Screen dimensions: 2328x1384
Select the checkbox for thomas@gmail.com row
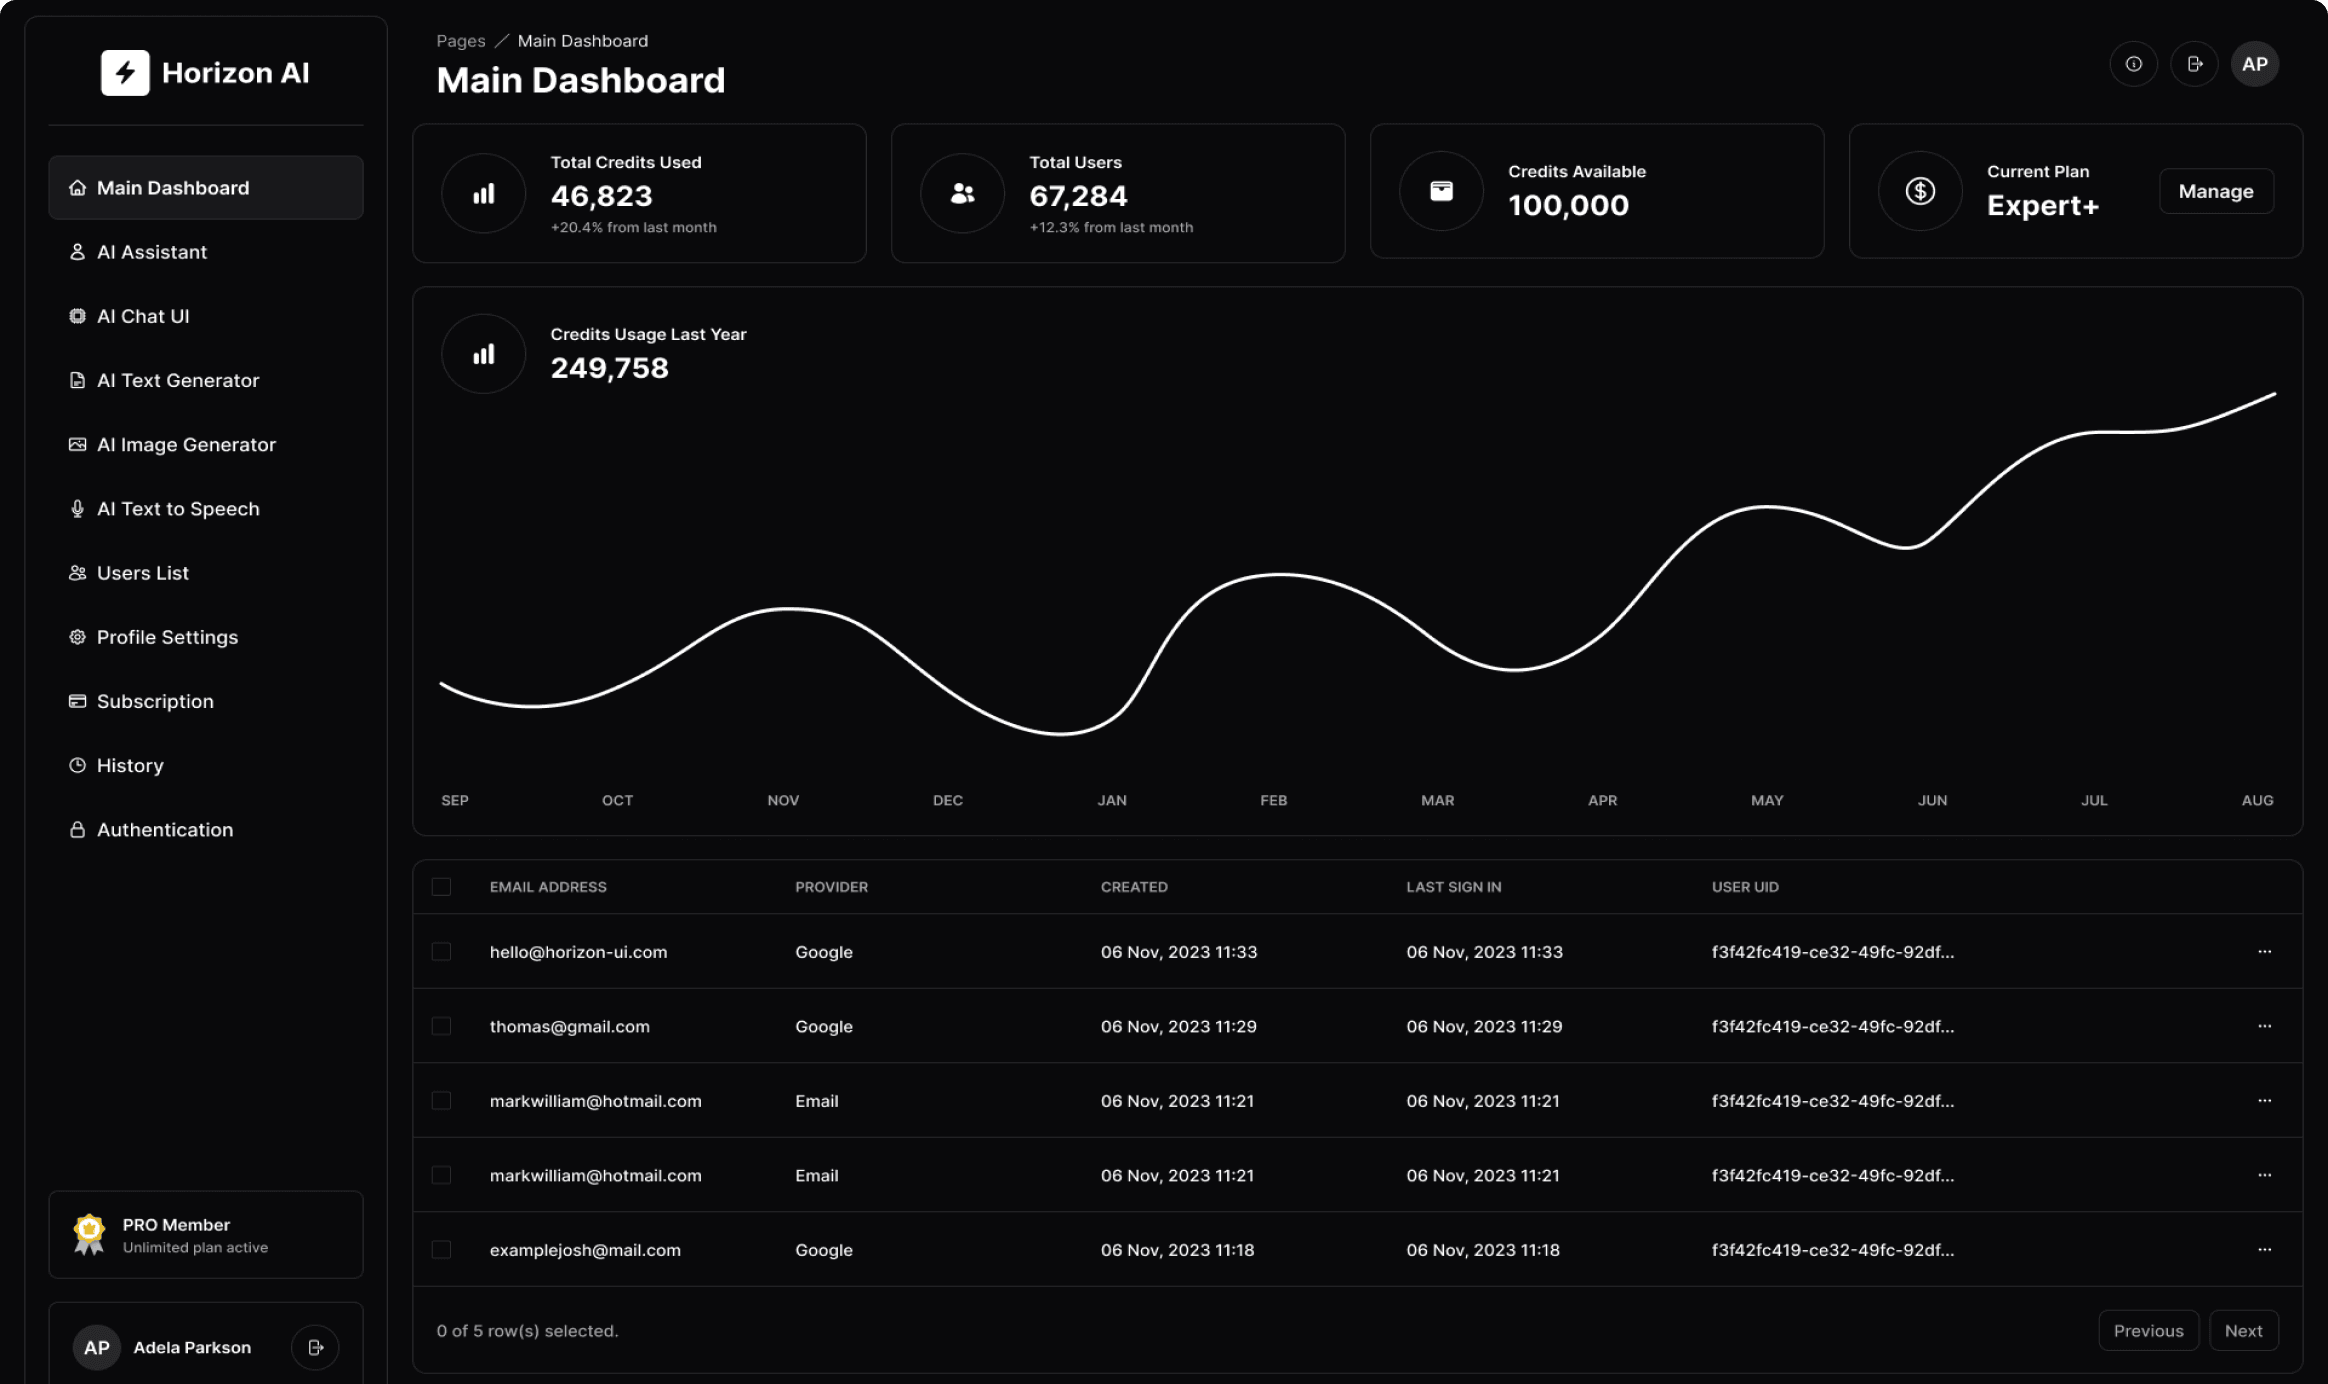pos(441,1026)
